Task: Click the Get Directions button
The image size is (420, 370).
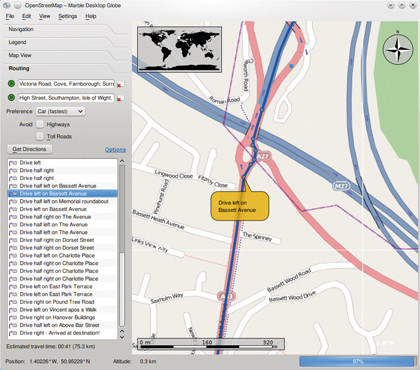Action: (29, 149)
